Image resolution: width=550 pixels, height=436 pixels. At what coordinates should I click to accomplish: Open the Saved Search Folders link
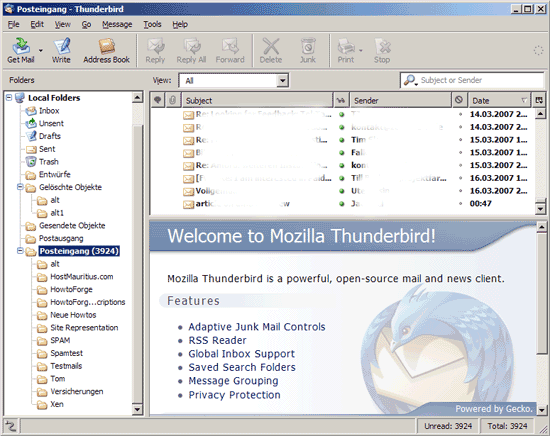pos(242,368)
